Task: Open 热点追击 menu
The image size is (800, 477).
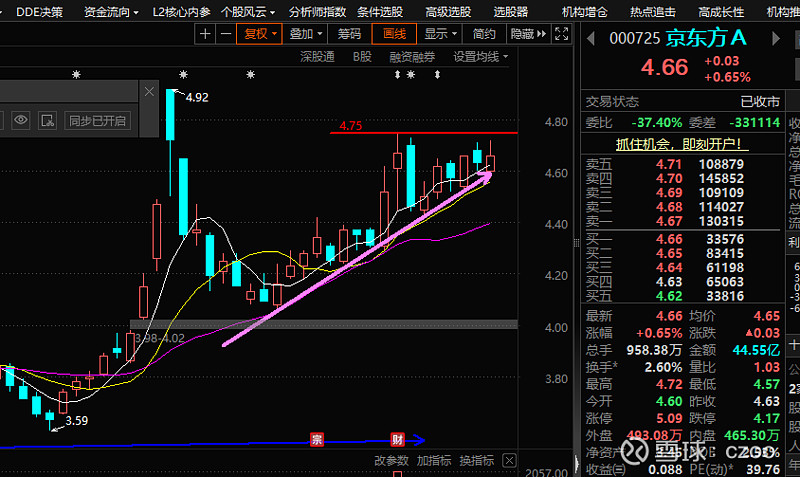Action: (653, 12)
